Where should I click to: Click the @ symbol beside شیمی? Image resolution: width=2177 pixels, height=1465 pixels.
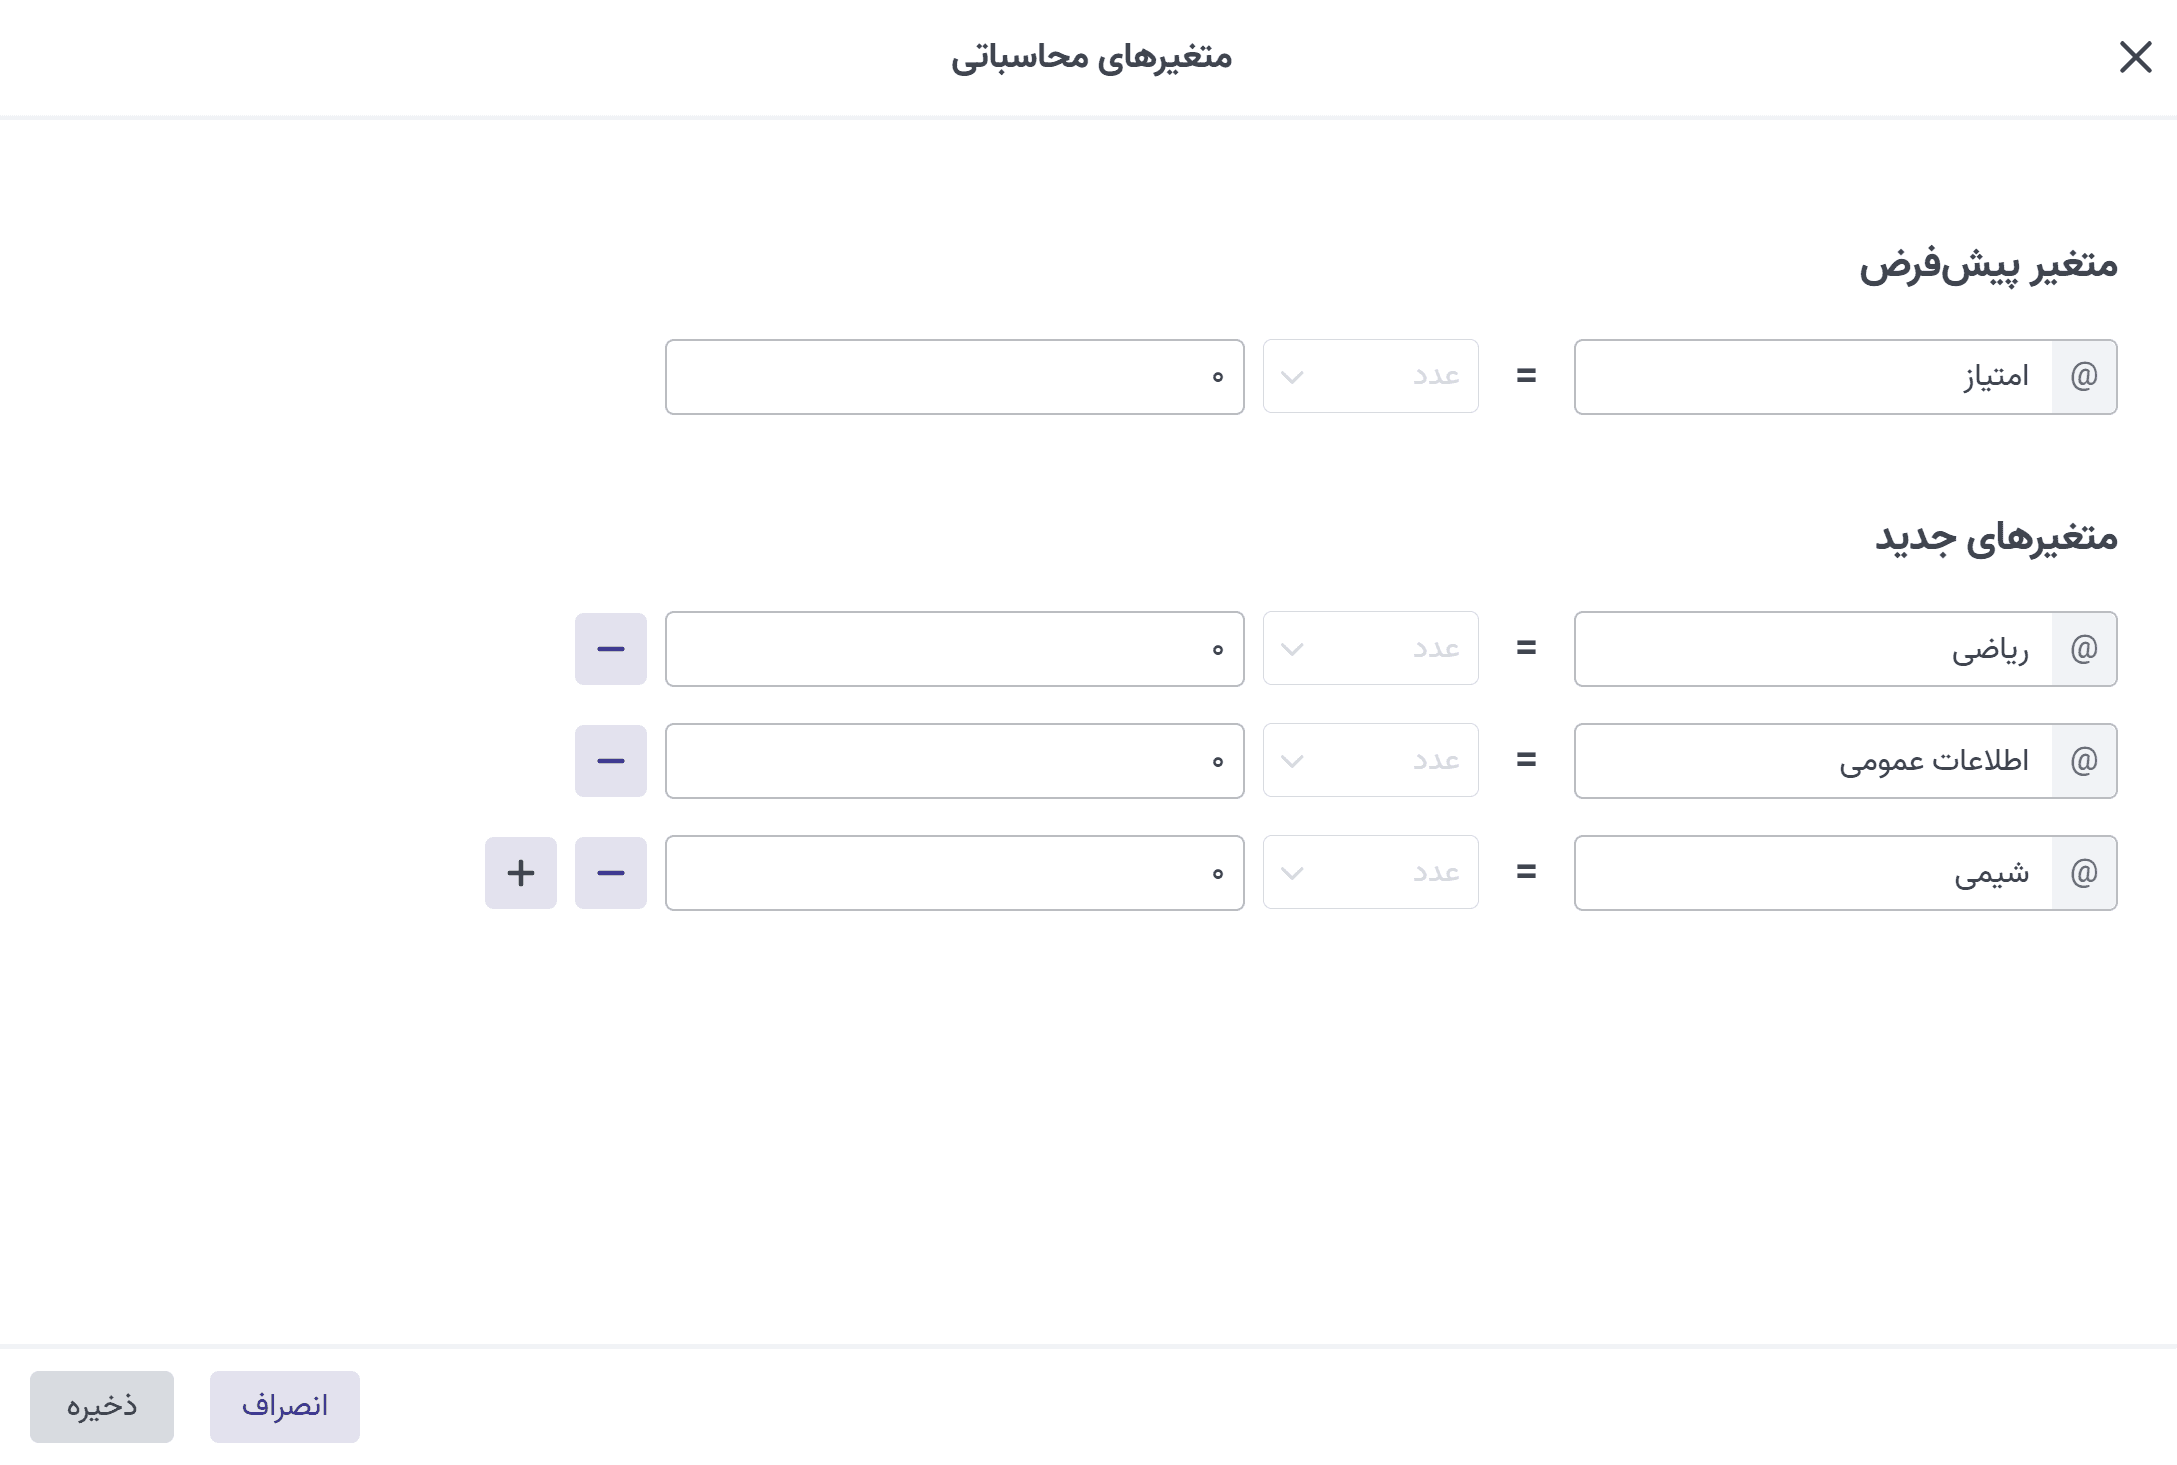click(x=2084, y=873)
